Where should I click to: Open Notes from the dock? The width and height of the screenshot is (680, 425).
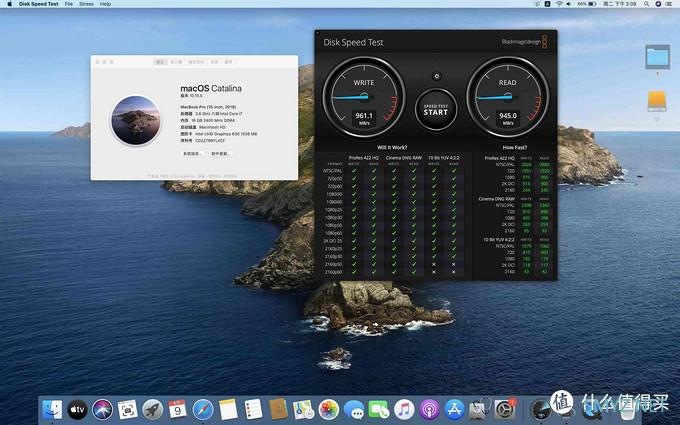pos(228,409)
